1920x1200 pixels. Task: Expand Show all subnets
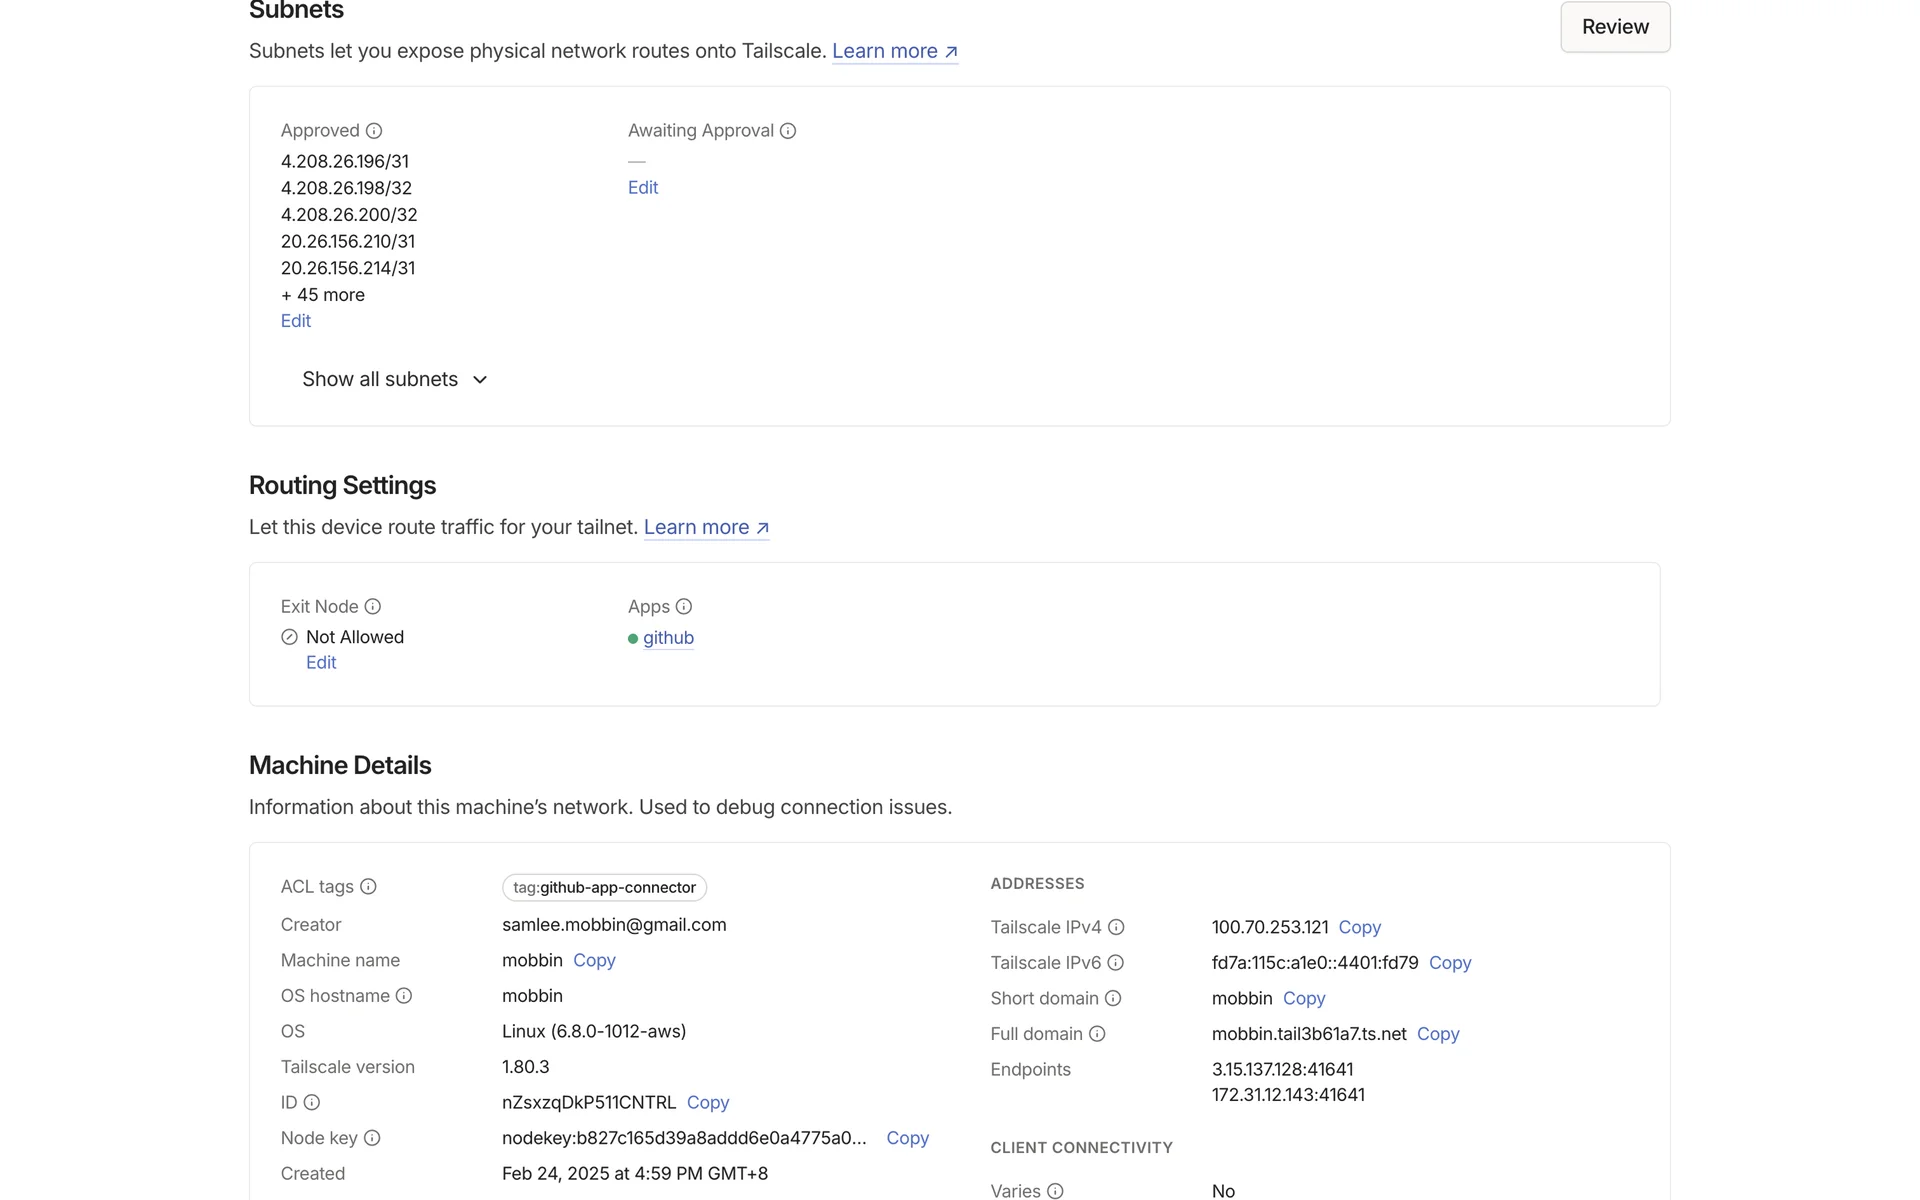coord(395,380)
